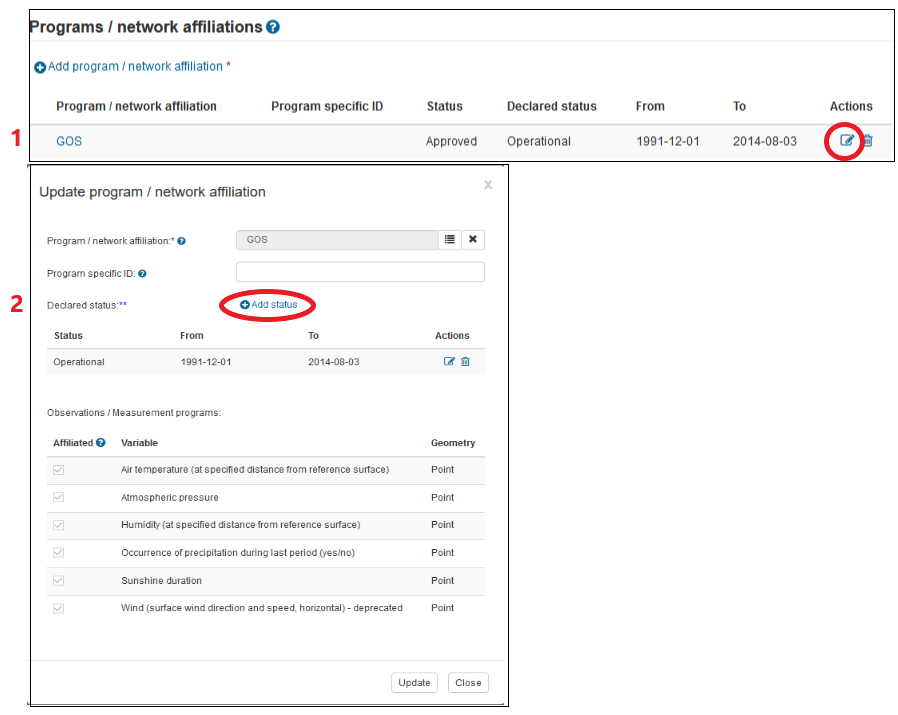Image resolution: width=898 pixels, height=715 pixels.
Task: Click the Sunshine duration variable text
Action: 161,580
